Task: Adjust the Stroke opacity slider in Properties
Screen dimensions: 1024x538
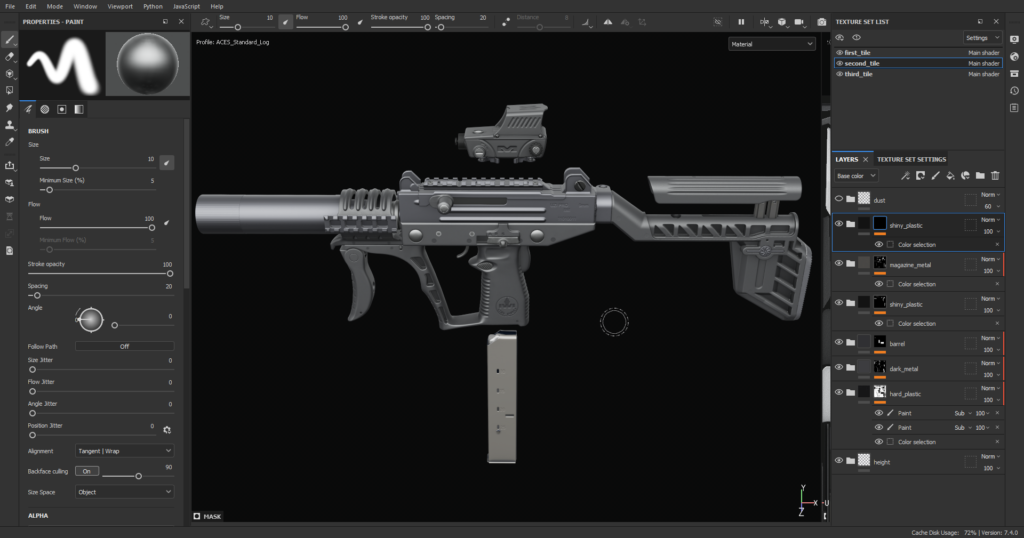Action: click(101, 274)
